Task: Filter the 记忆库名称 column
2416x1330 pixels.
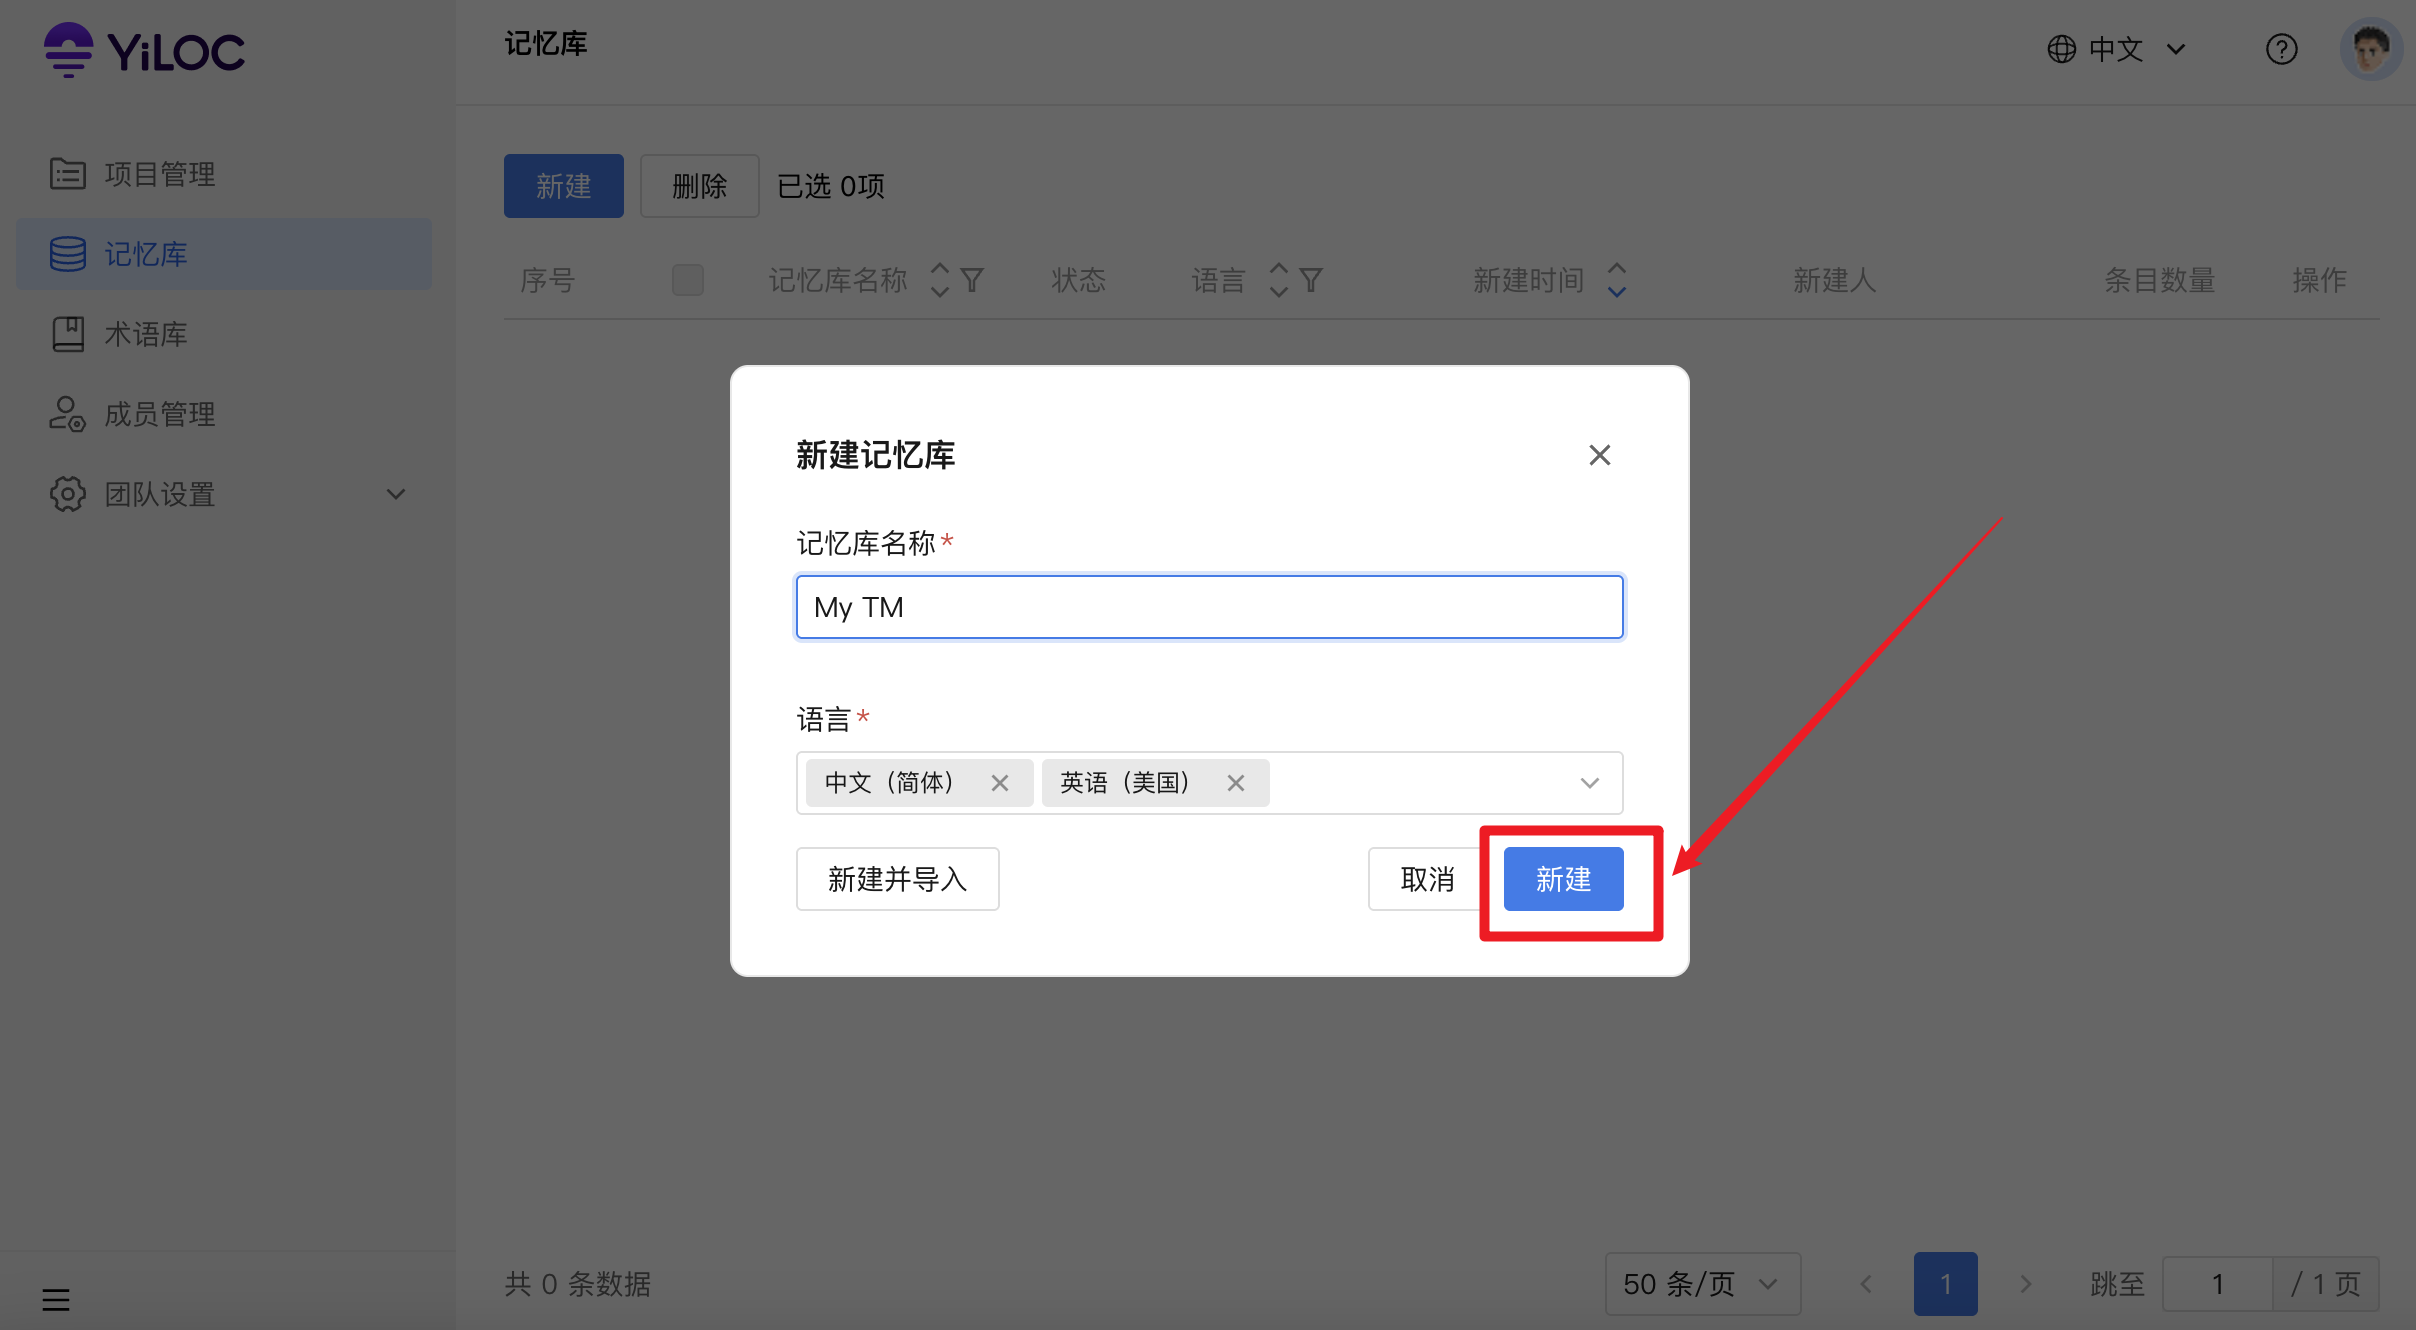Action: pos(972,280)
